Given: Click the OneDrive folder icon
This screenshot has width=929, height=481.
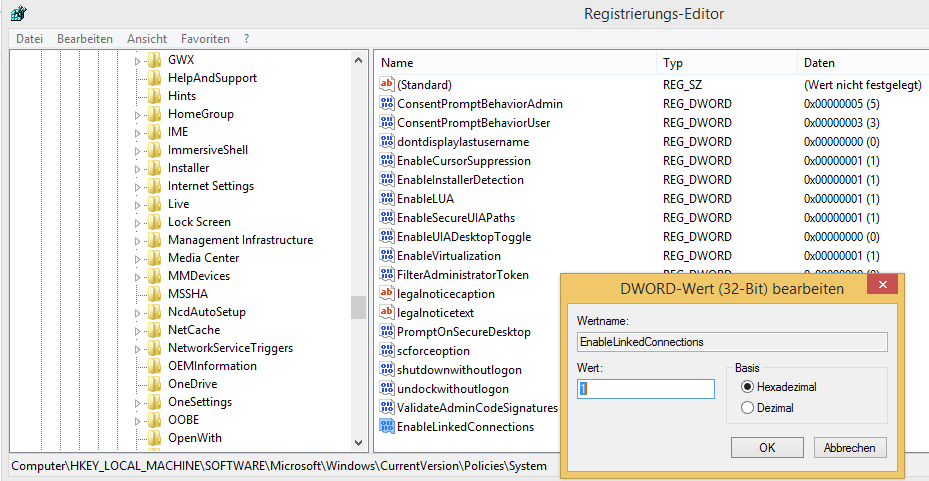Looking at the screenshot, I should coord(154,384).
